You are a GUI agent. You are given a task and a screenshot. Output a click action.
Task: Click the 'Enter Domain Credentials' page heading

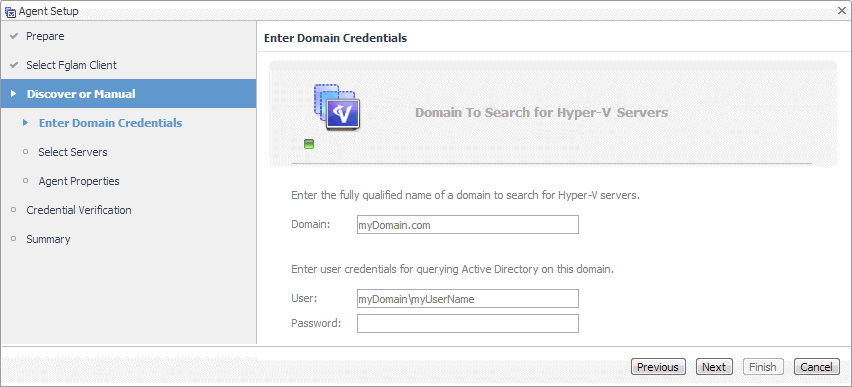[335, 38]
